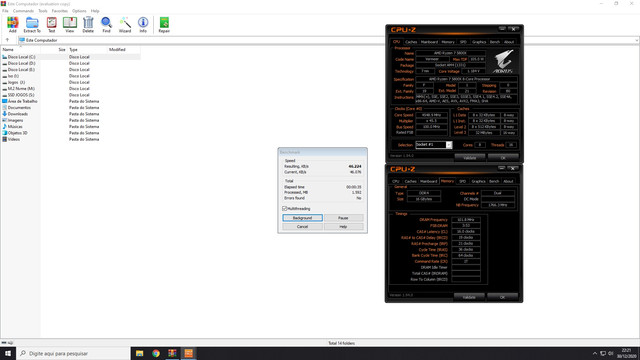
Task: Open Chrome from the taskbar
Action: click(156, 353)
